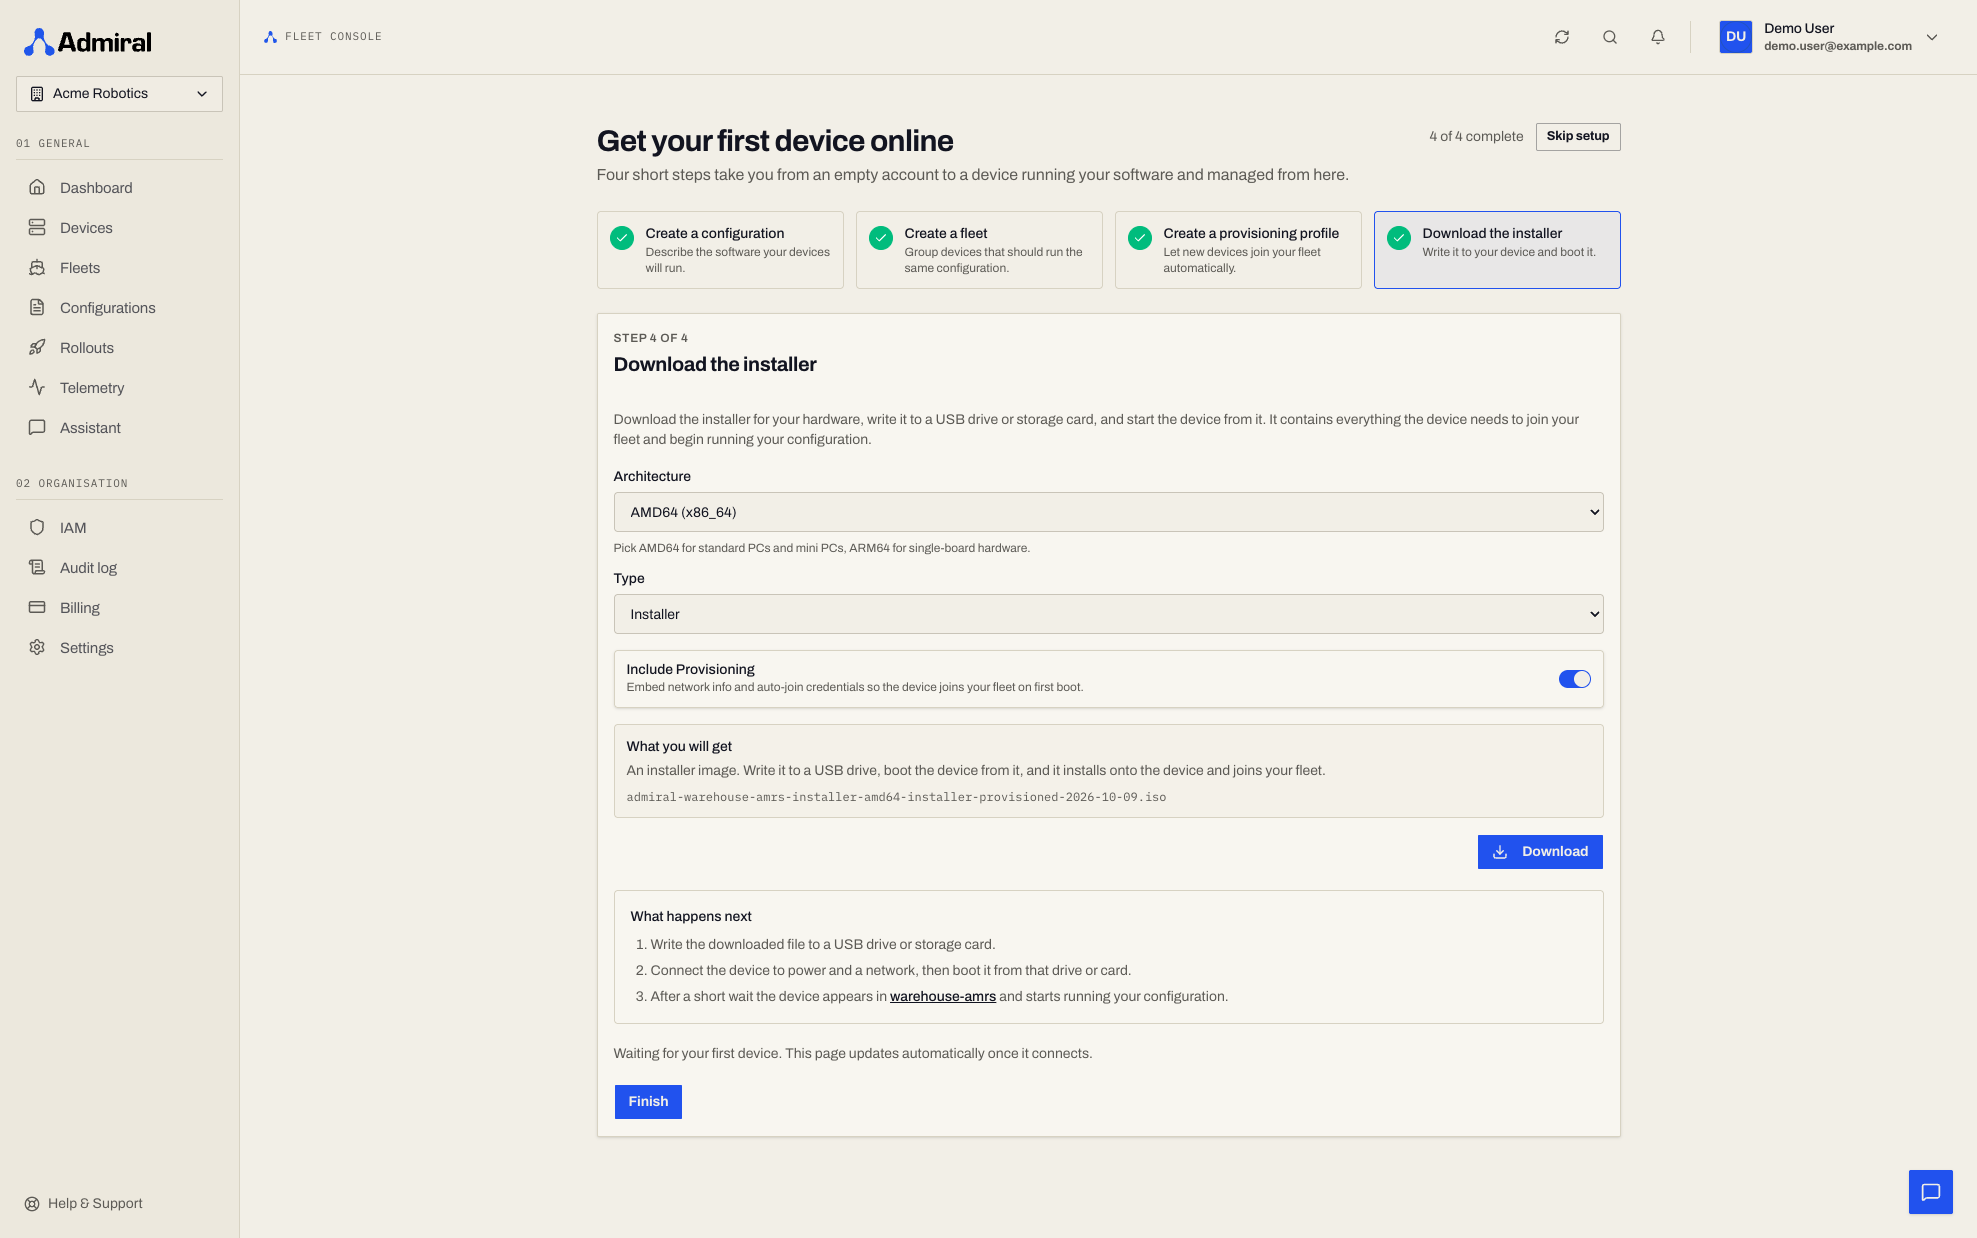Screen dimensions: 1977x1238
Task: Click the Billing card icon
Action: point(37,607)
